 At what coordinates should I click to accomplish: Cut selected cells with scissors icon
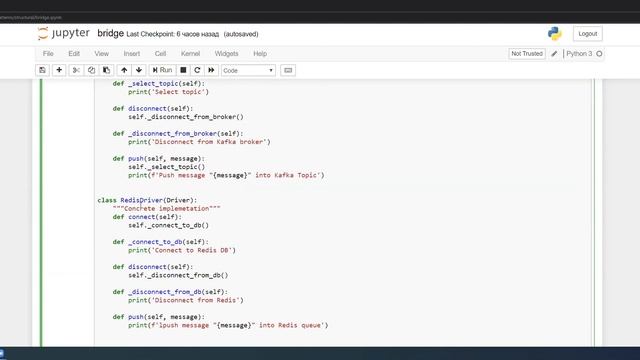[x=76, y=70]
